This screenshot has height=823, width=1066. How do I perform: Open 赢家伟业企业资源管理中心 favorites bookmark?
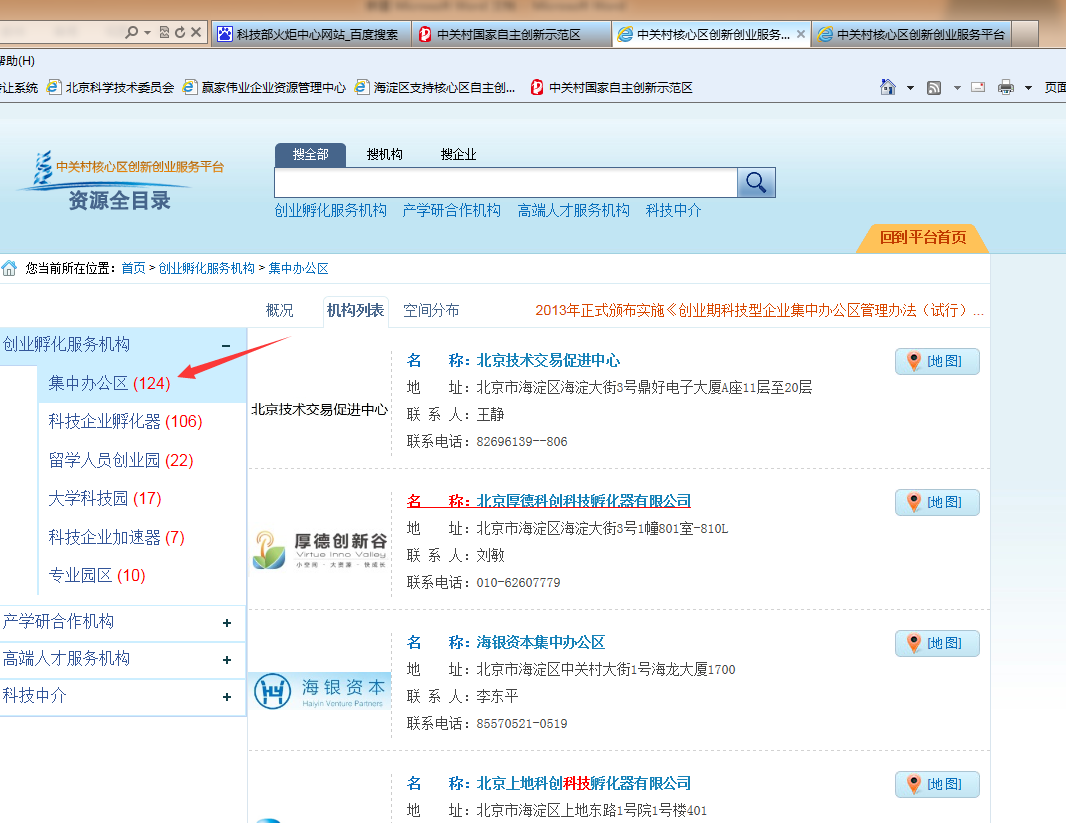click(265, 88)
